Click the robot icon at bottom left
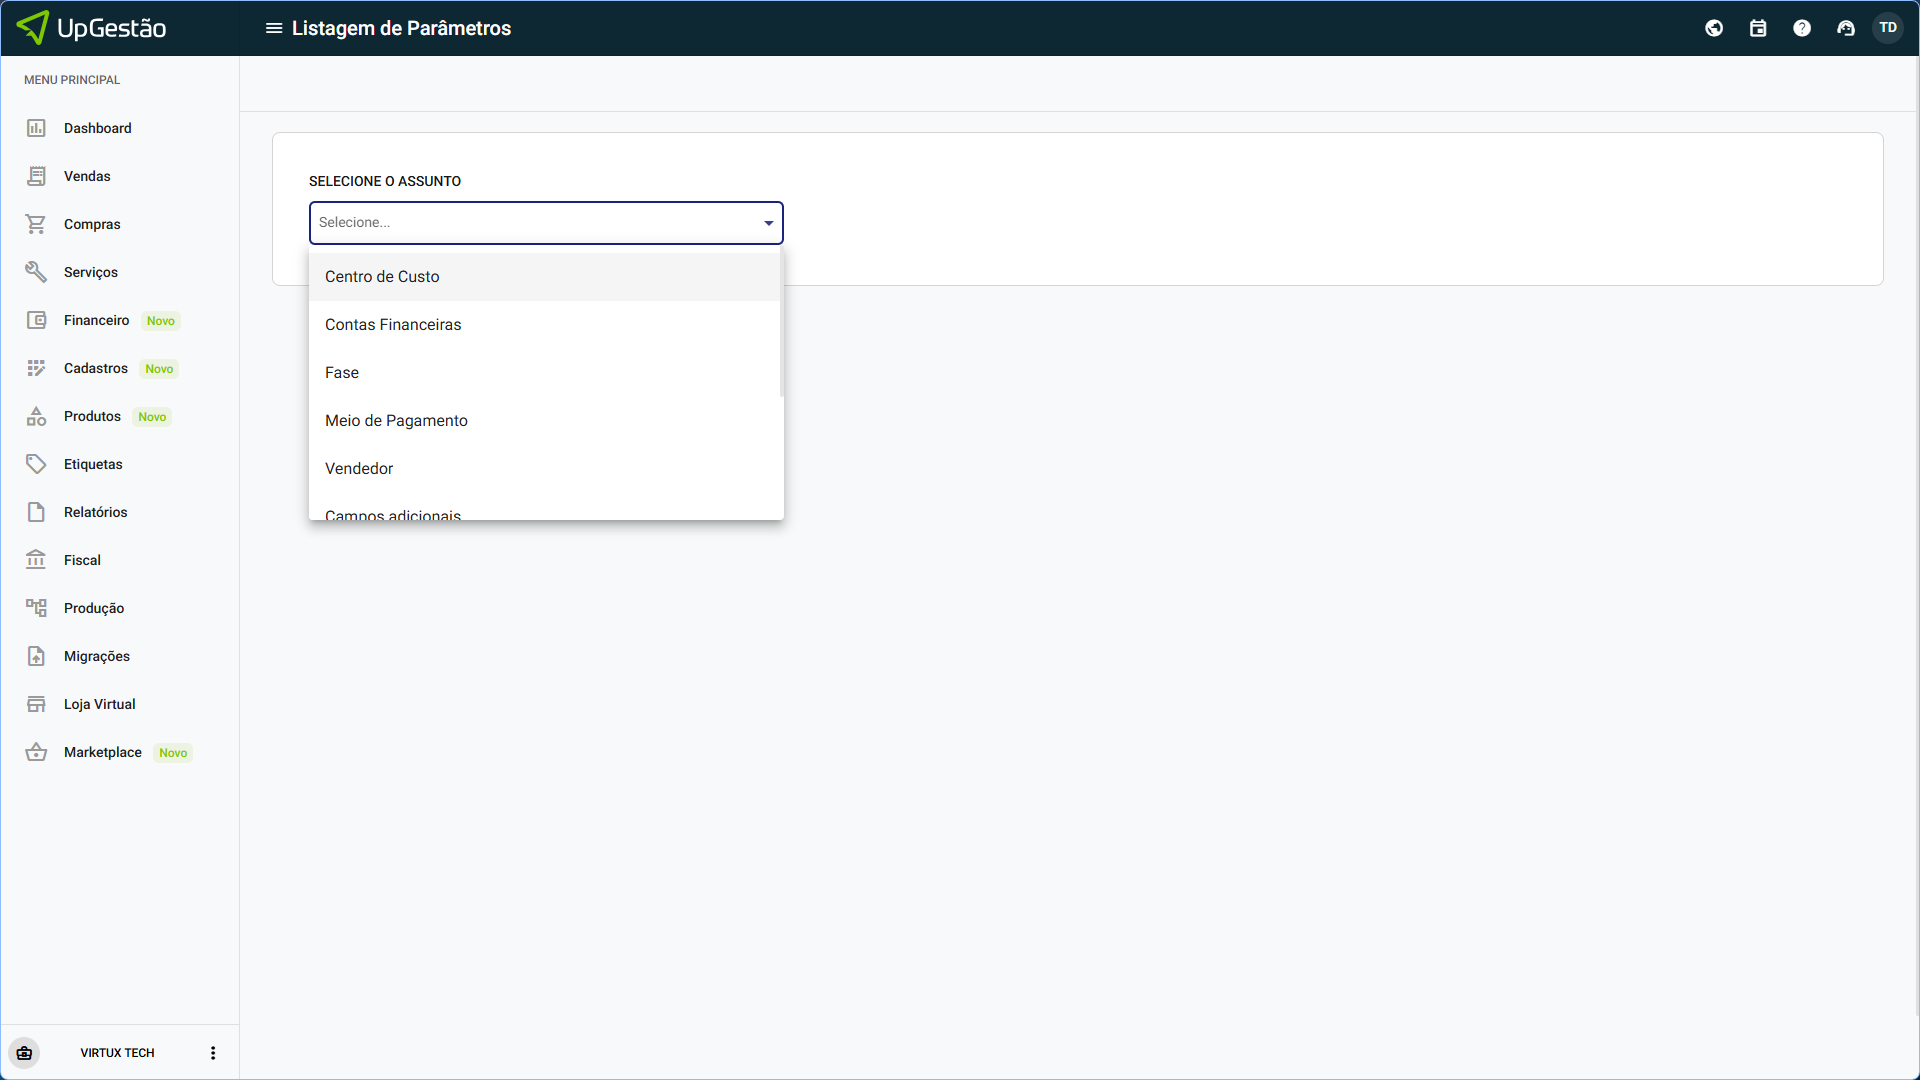The image size is (1920, 1080). pyautogui.click(x=24, y=1053)
